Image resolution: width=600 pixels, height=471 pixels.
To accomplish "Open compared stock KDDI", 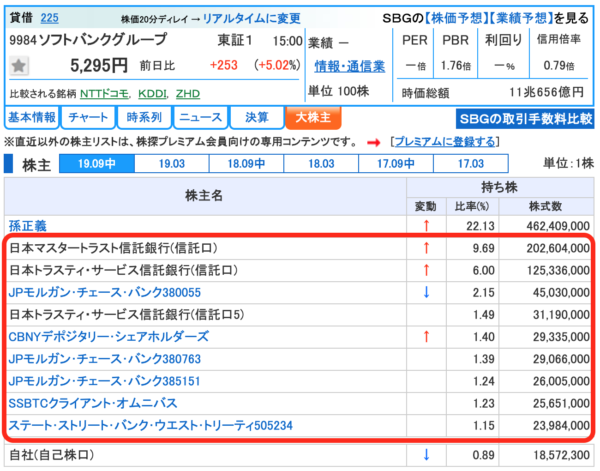I will (x=152, y=93).
